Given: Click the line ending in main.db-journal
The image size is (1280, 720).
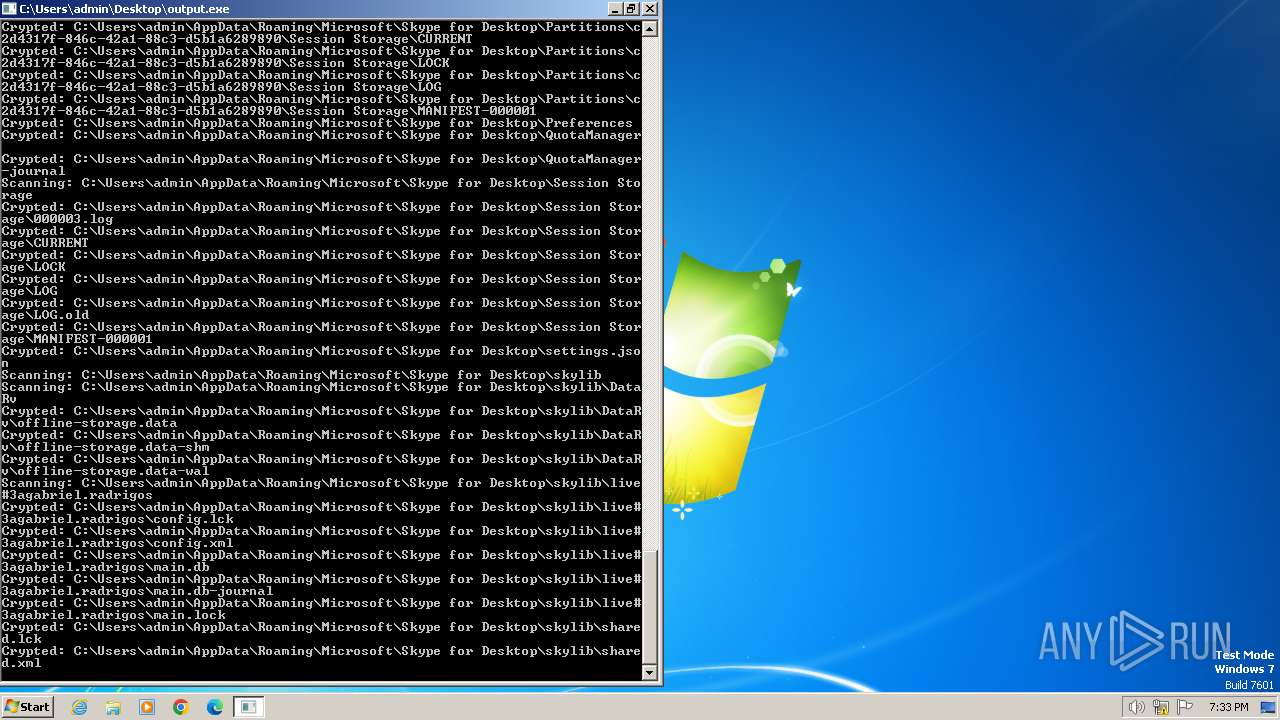Looking at the screenshot, I should point(321,585).
